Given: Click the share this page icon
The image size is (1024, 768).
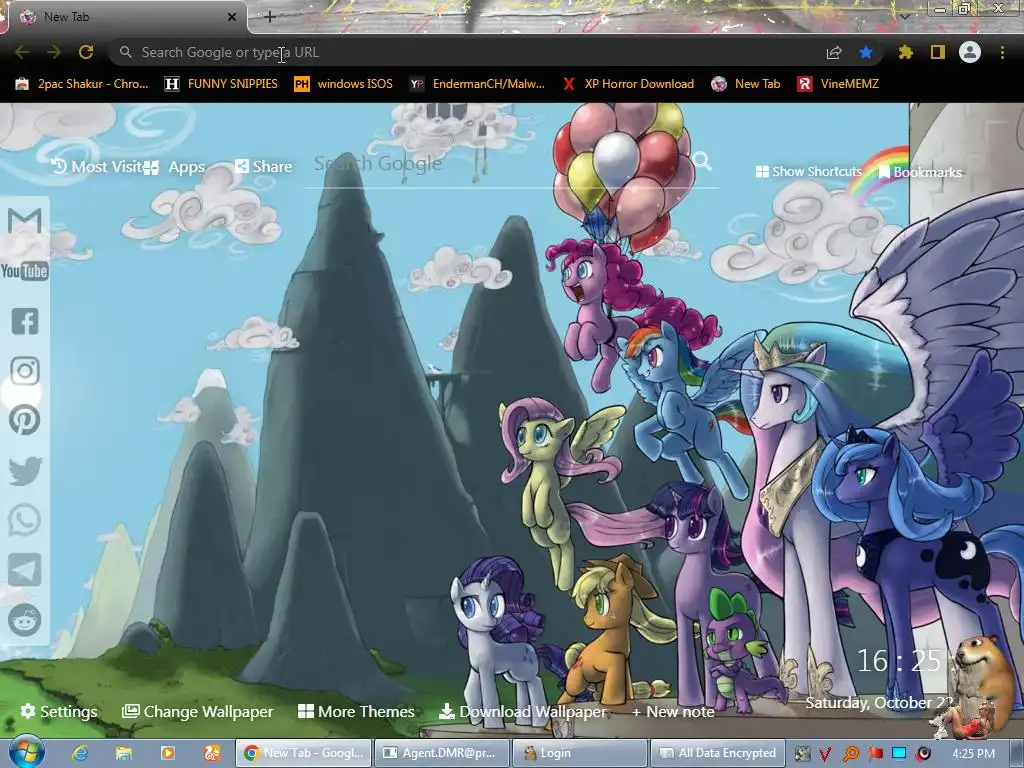Looking at the screenshot, I should (834, 53).
